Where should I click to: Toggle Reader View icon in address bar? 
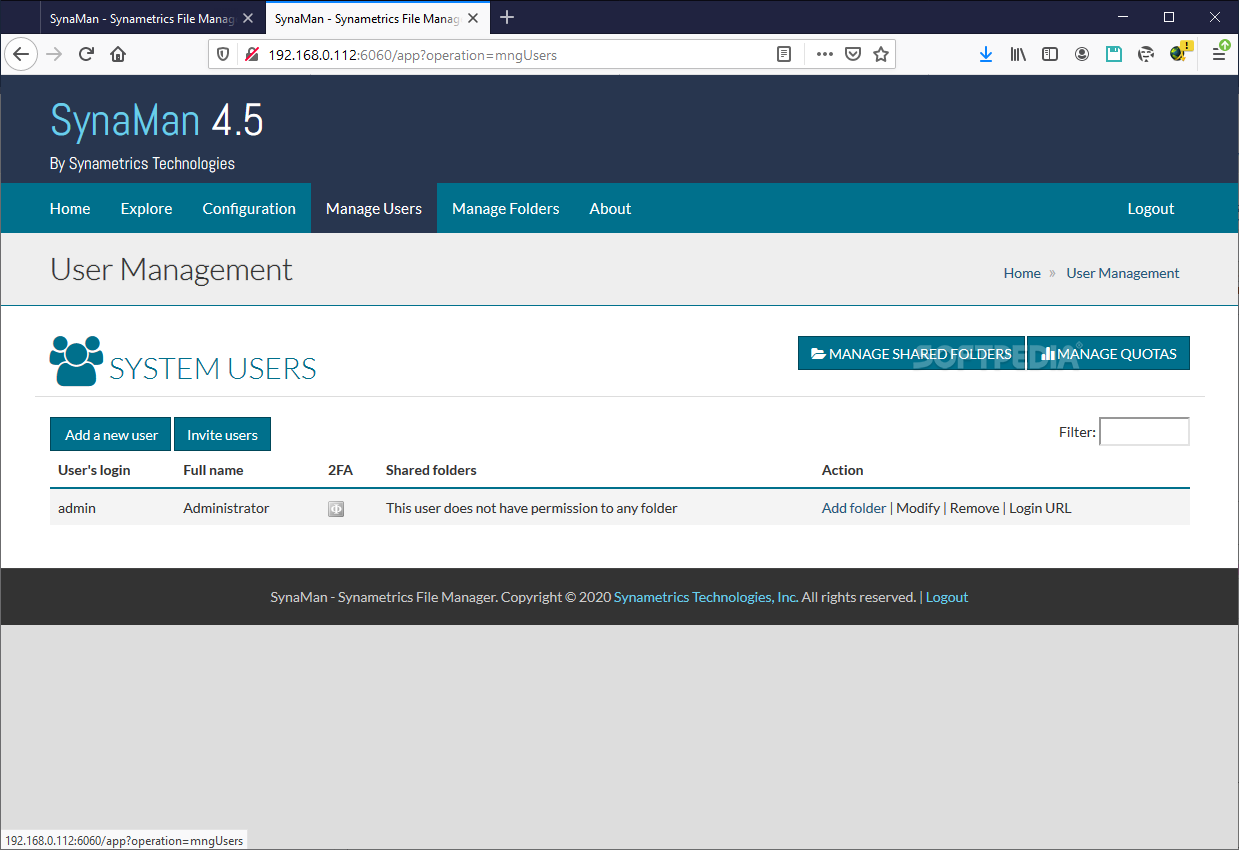pyautogui.click(x=785, y=54)
